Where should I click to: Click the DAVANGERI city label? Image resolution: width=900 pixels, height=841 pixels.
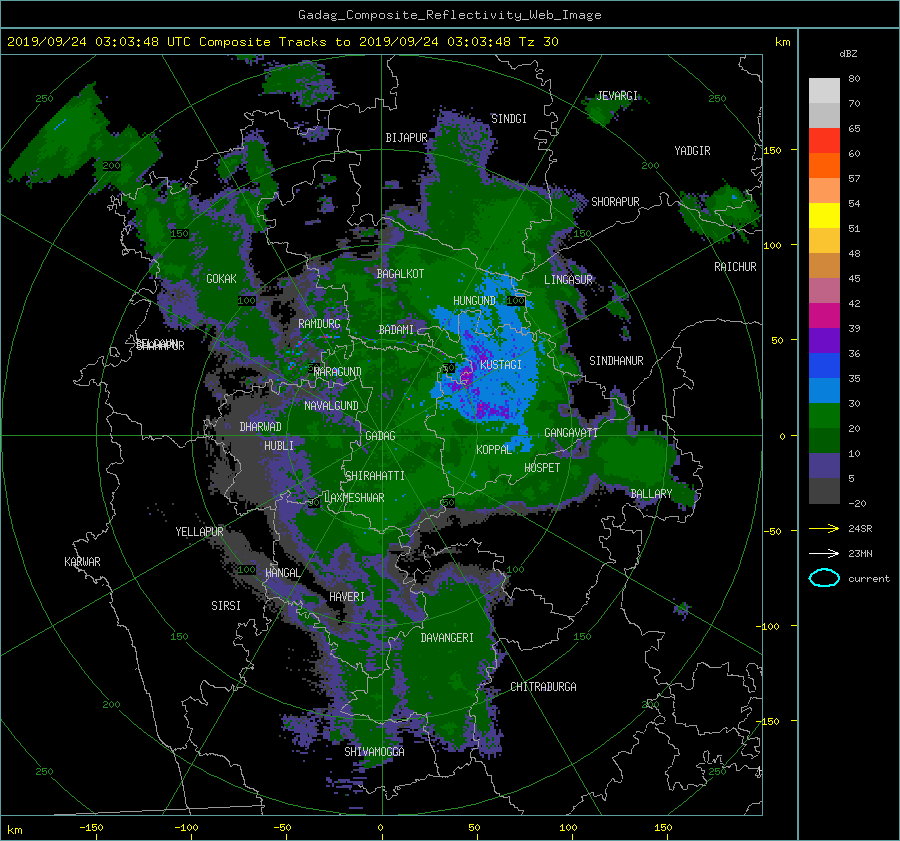(x=447, y=638)
